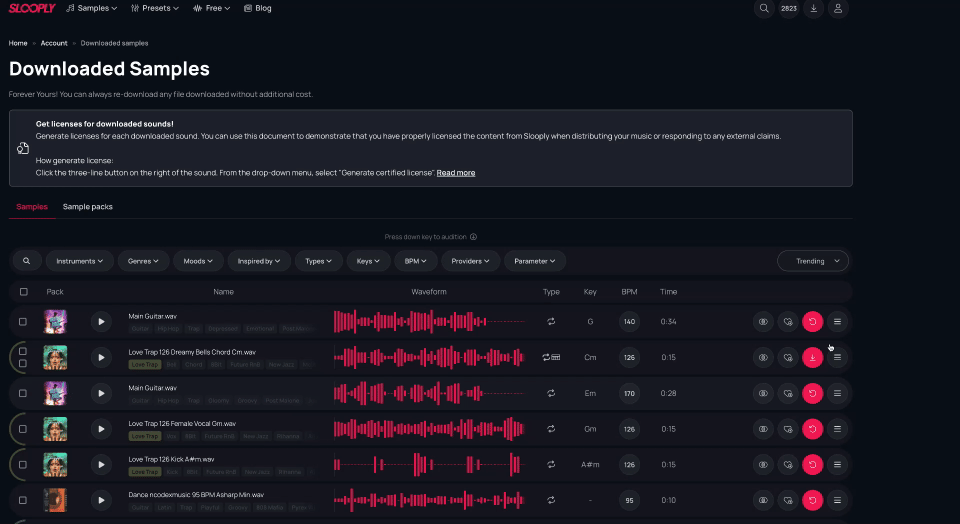960x524 pixels.
Task: Open three-line menu for Main Guitar.wav key Em
Action: click(x=837, y=393)
